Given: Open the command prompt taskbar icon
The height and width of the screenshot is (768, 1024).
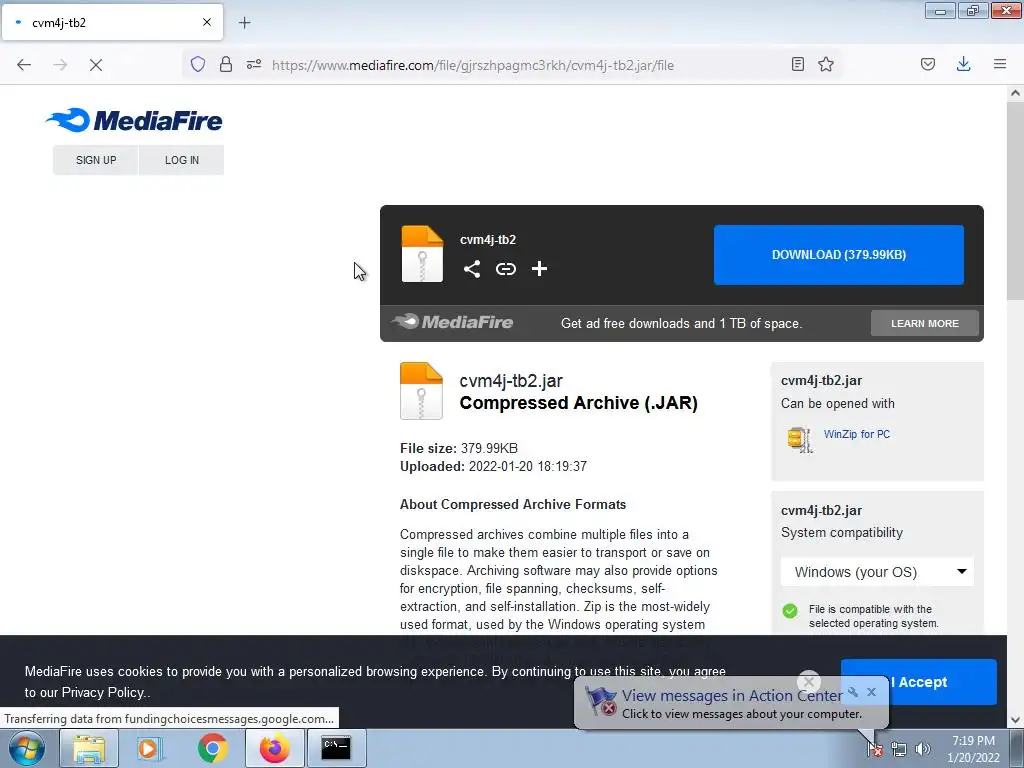Looking at the screenshot, I should [x=336, y=748].
